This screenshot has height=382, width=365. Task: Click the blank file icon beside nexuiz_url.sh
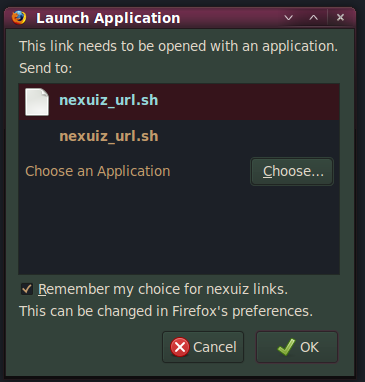37,102
